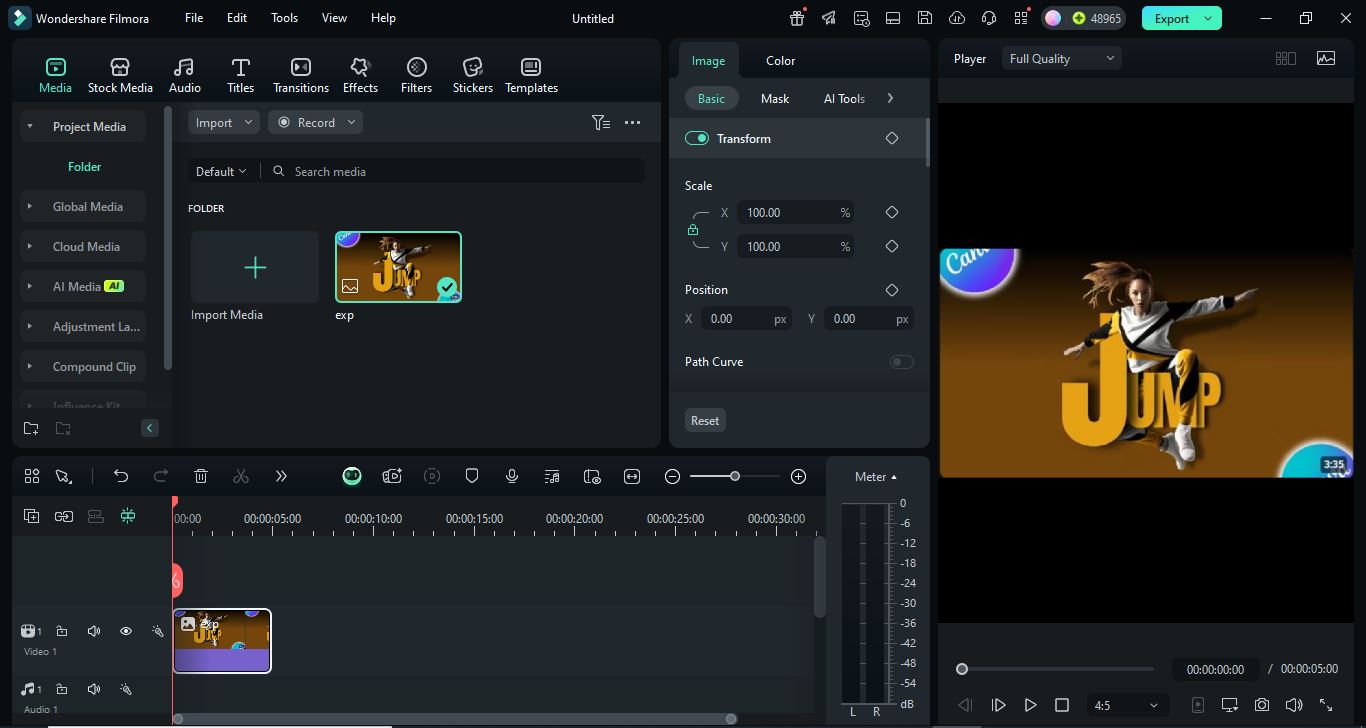Lock the Audio 1 track
1366x728 pixels.
click(62, 689)
